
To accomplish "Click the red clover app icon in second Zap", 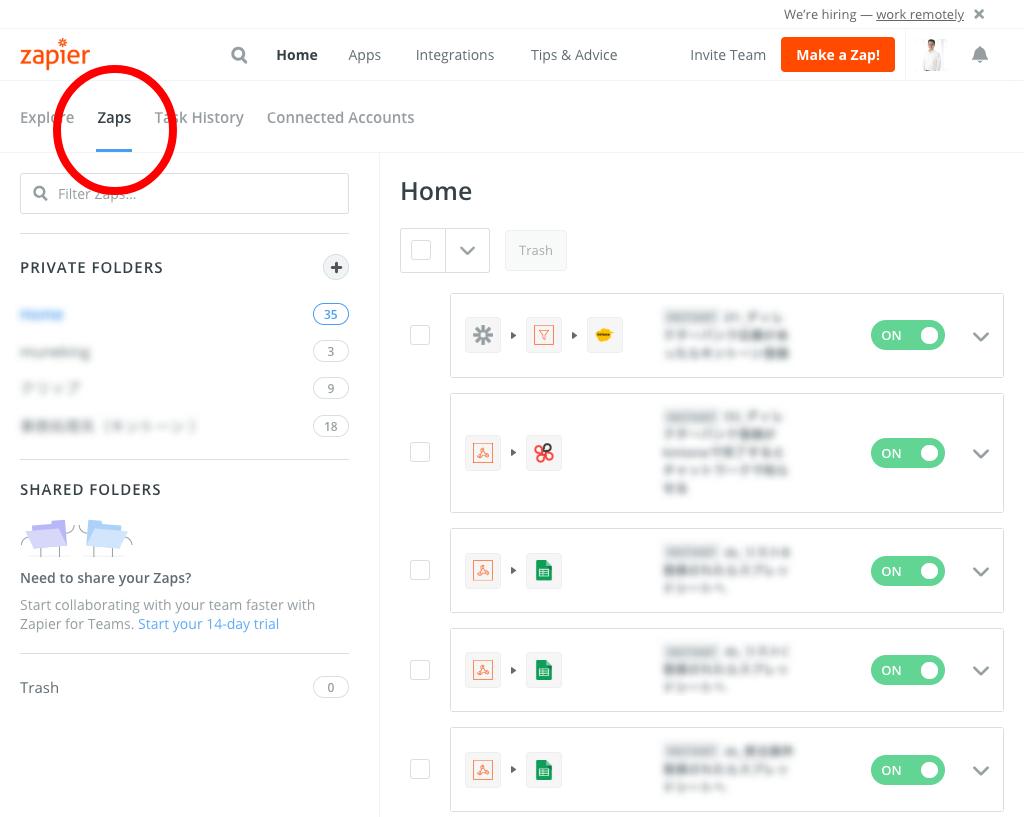I will click(x=543, y=453).
